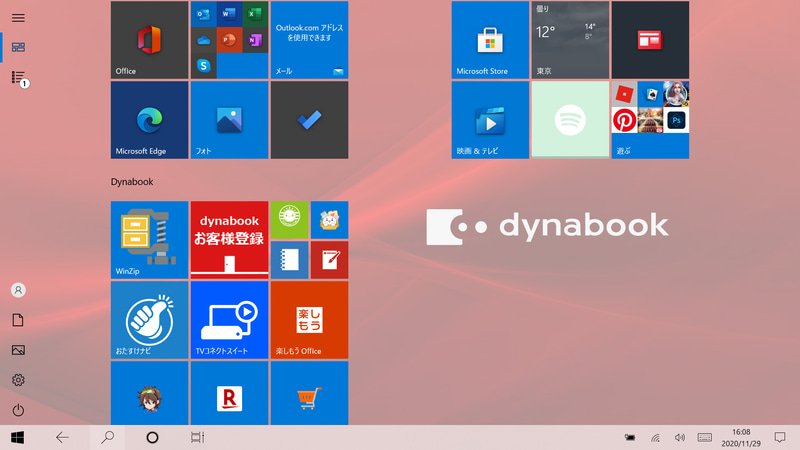
Task: Launch the Microsoft Edge tile
Action: (149, 120)
